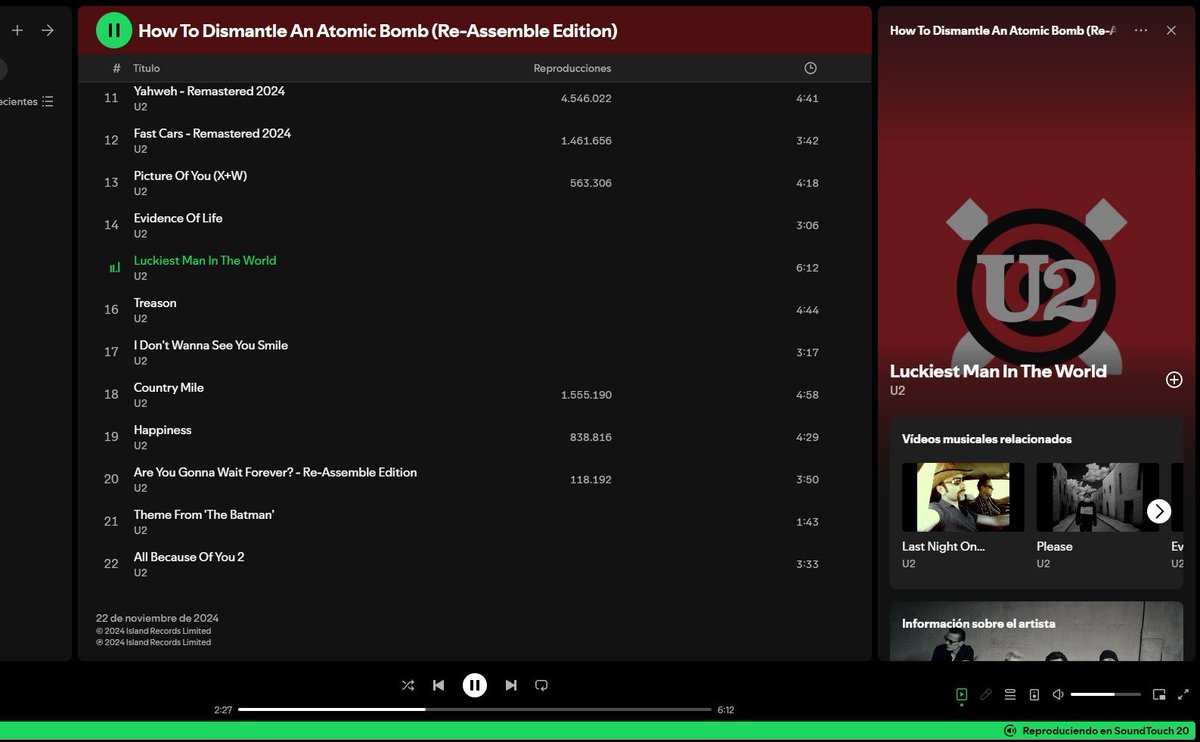Viewport: 1200px width, 742px height.
Task: Sort tracks by Reproducciones column
Action: (572, 68)
